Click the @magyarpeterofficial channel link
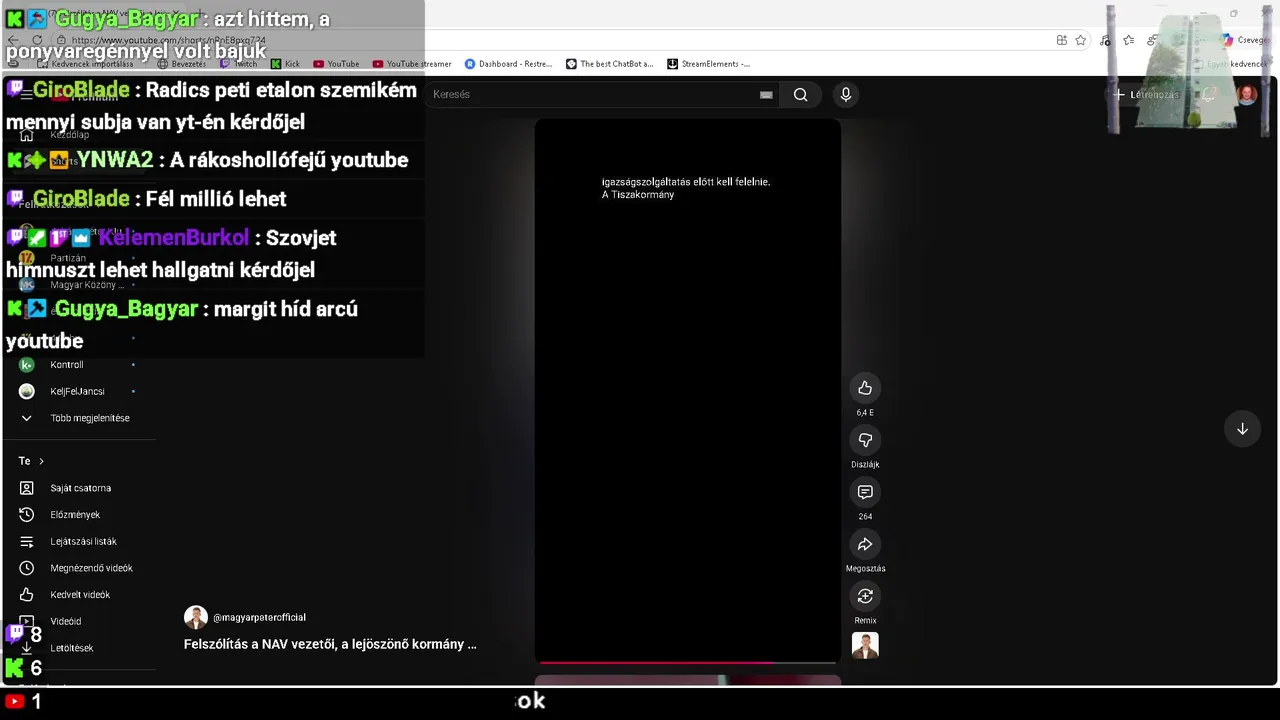This screenshot has width=1280, height=720. pyautogui.click(x=259, y=618)
